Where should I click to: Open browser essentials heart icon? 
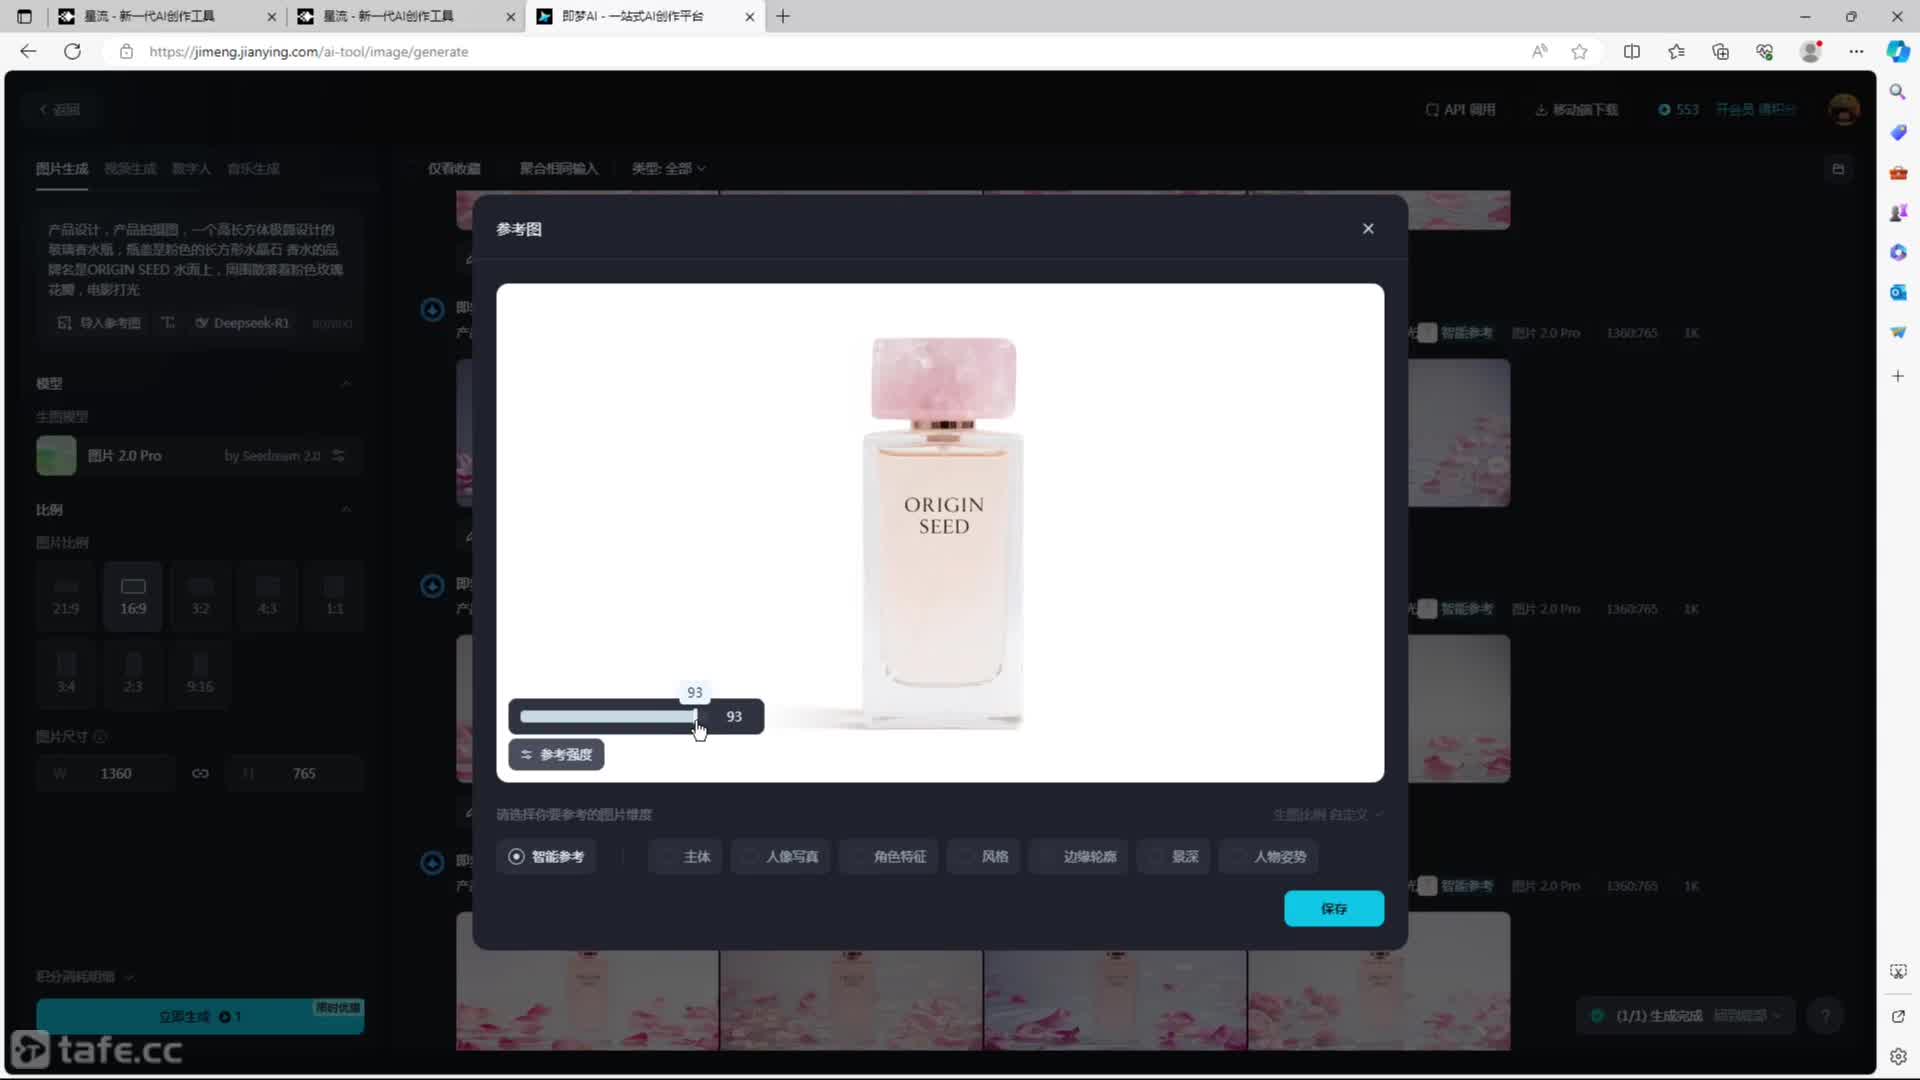1765,51
